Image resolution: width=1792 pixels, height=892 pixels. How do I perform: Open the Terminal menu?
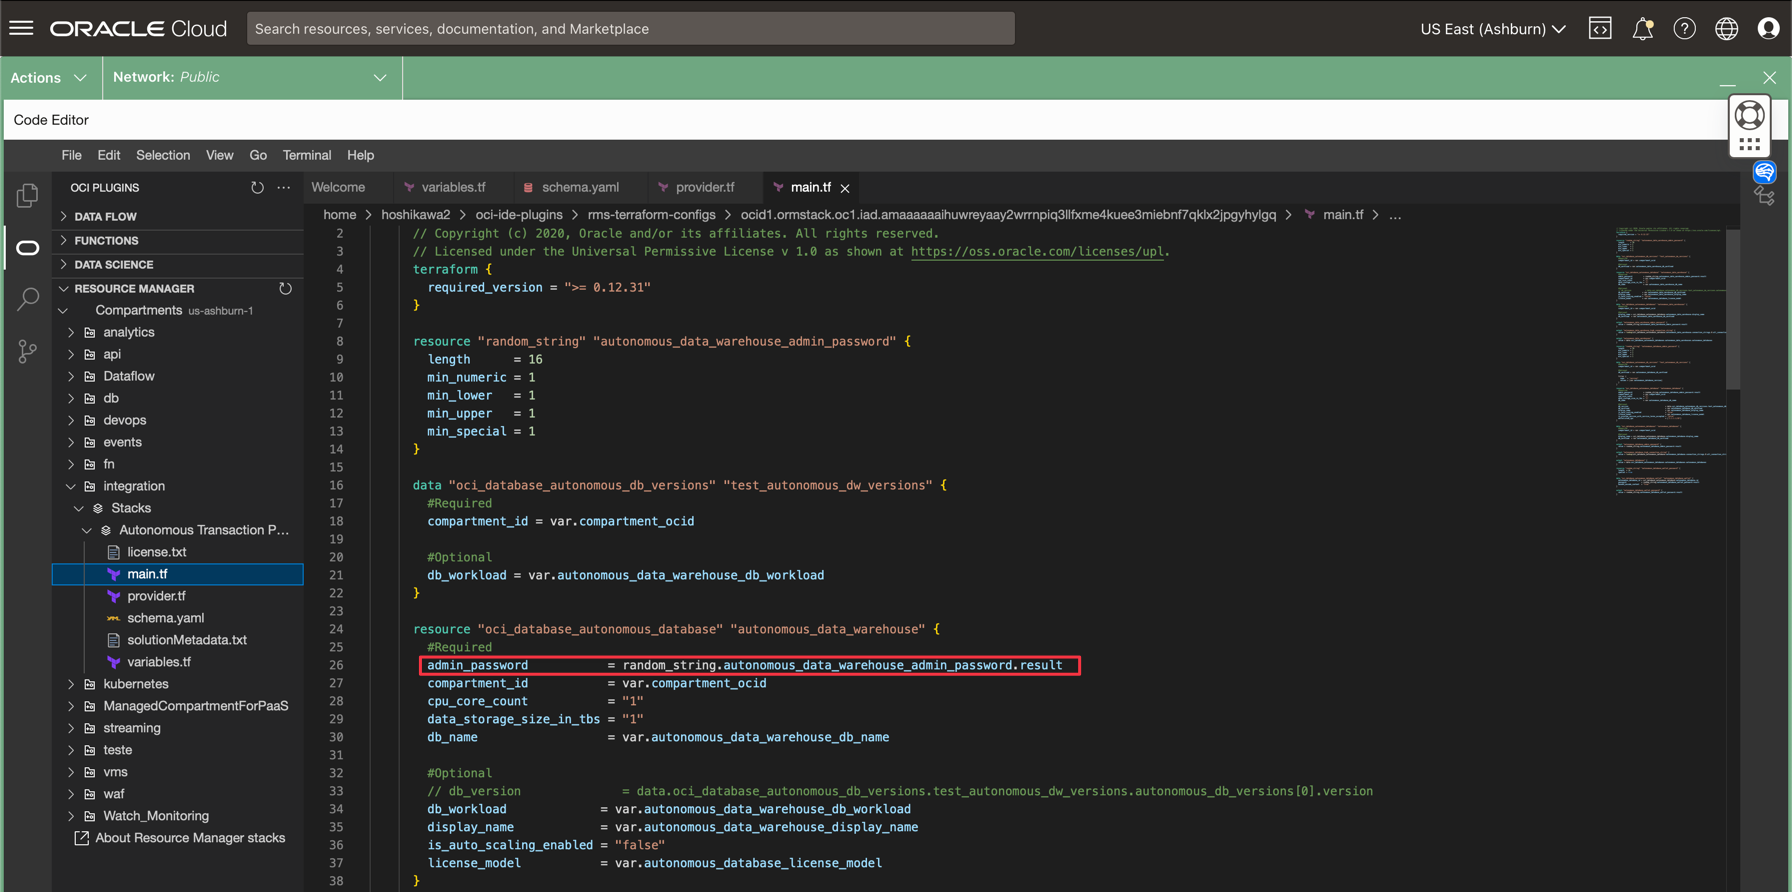coord(306,155)
